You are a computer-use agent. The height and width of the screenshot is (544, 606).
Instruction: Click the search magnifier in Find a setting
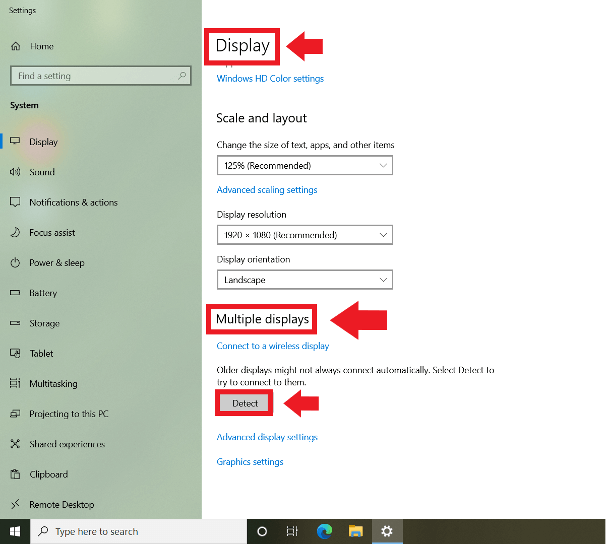tap(182, 76)
